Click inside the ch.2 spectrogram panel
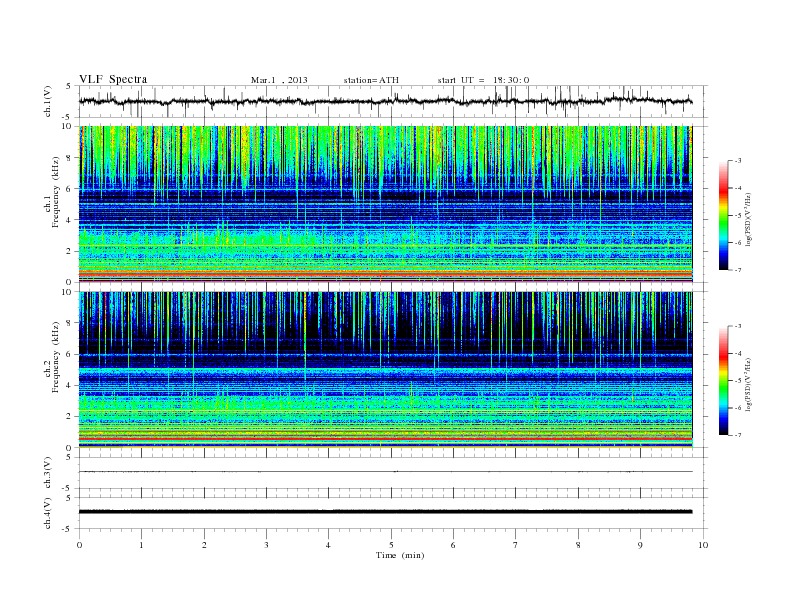792x612 pixels. click(385, 370)
